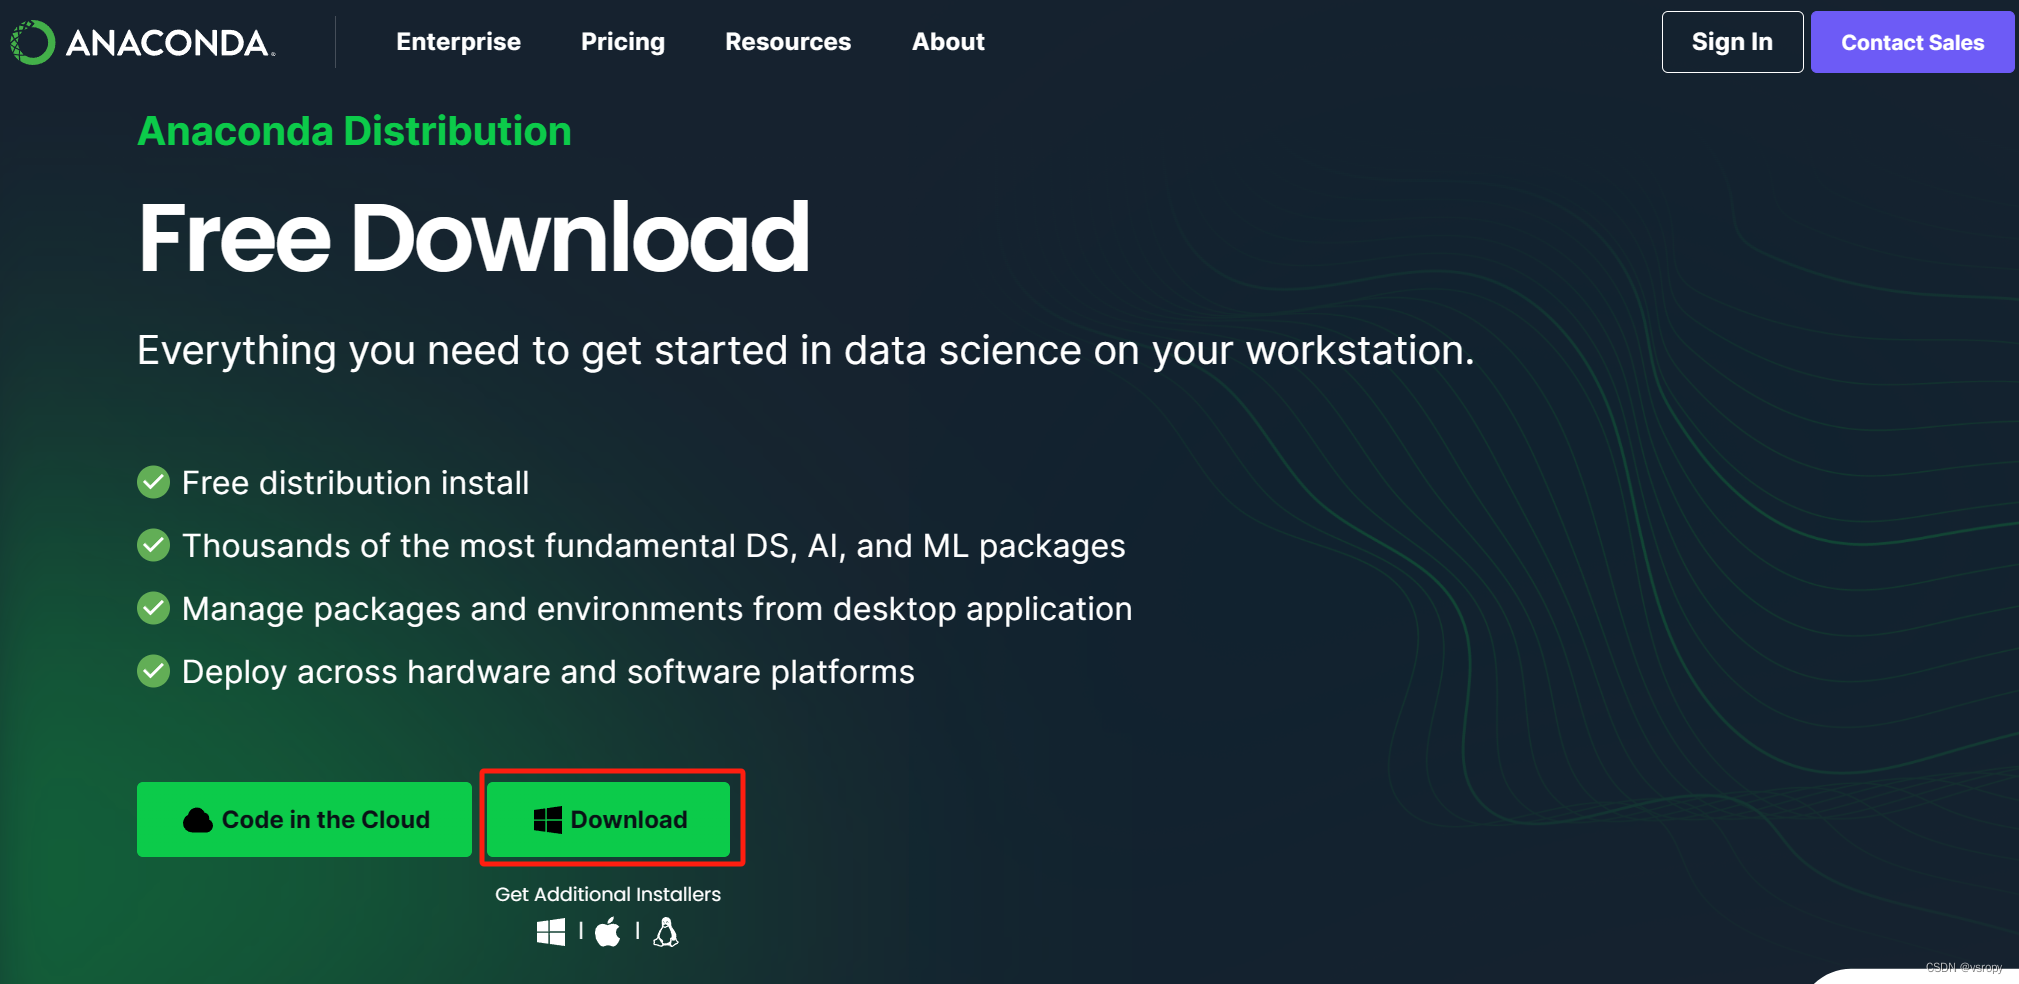2019x984 pixels.
Task: Click the Contact Sales button
Action: pyautogui.click(x=1912, y=42)
